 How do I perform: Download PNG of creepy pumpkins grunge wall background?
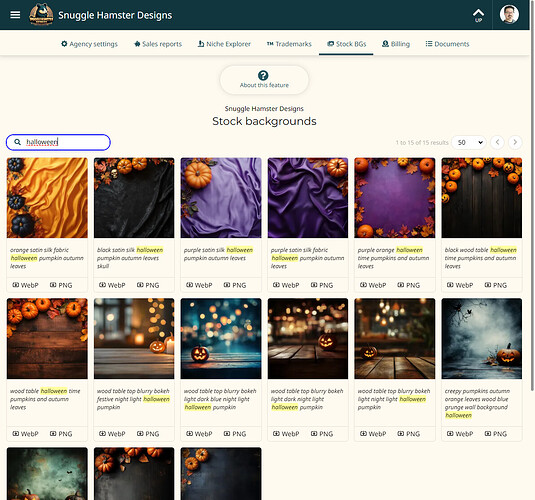click(x=495, y=434)
